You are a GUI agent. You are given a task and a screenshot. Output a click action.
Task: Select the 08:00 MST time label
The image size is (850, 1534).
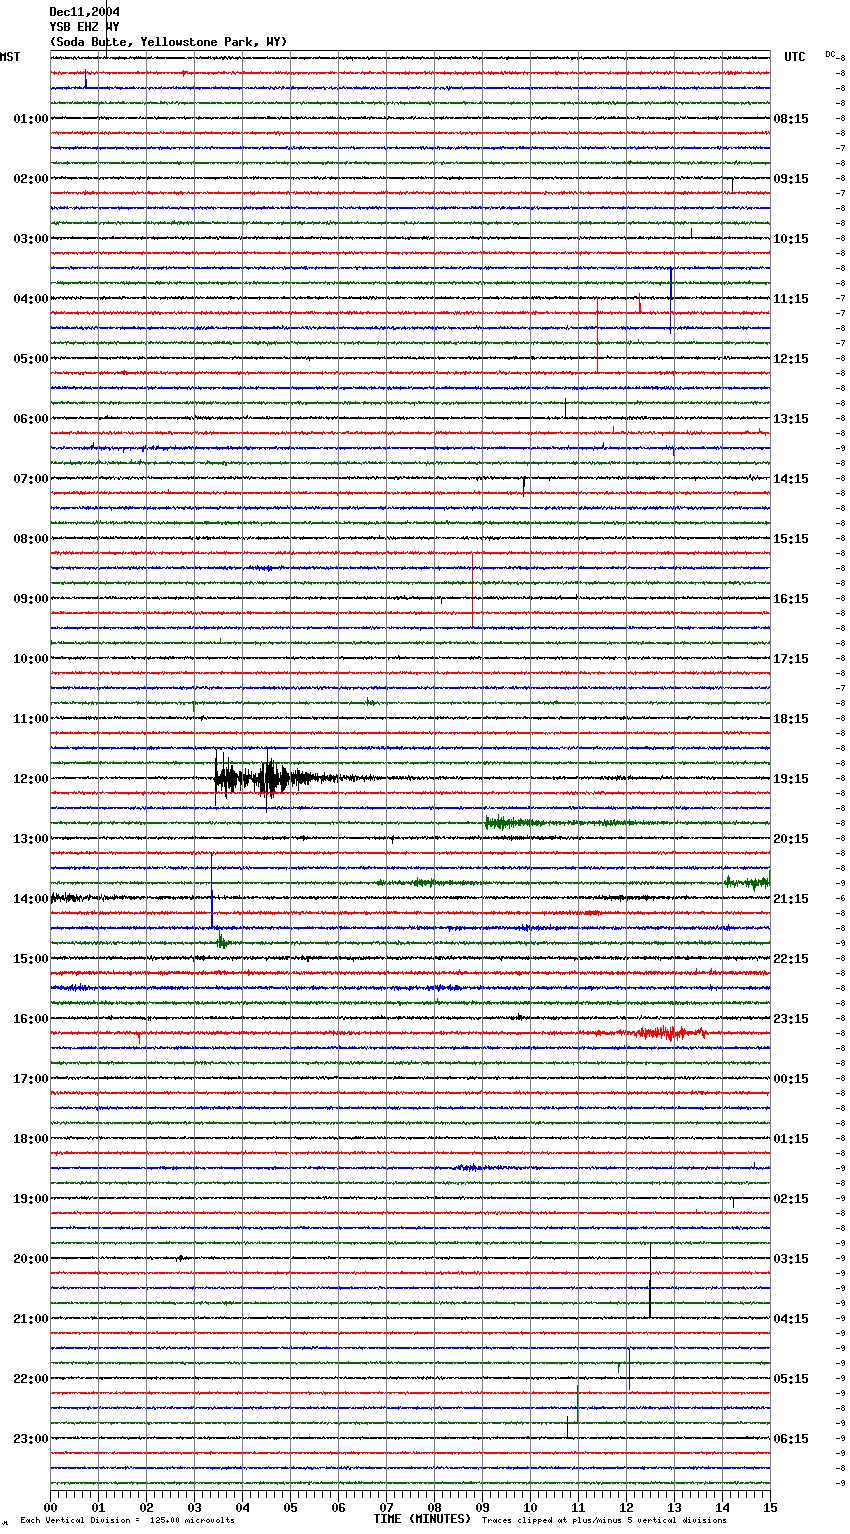(x=31, y=539)
